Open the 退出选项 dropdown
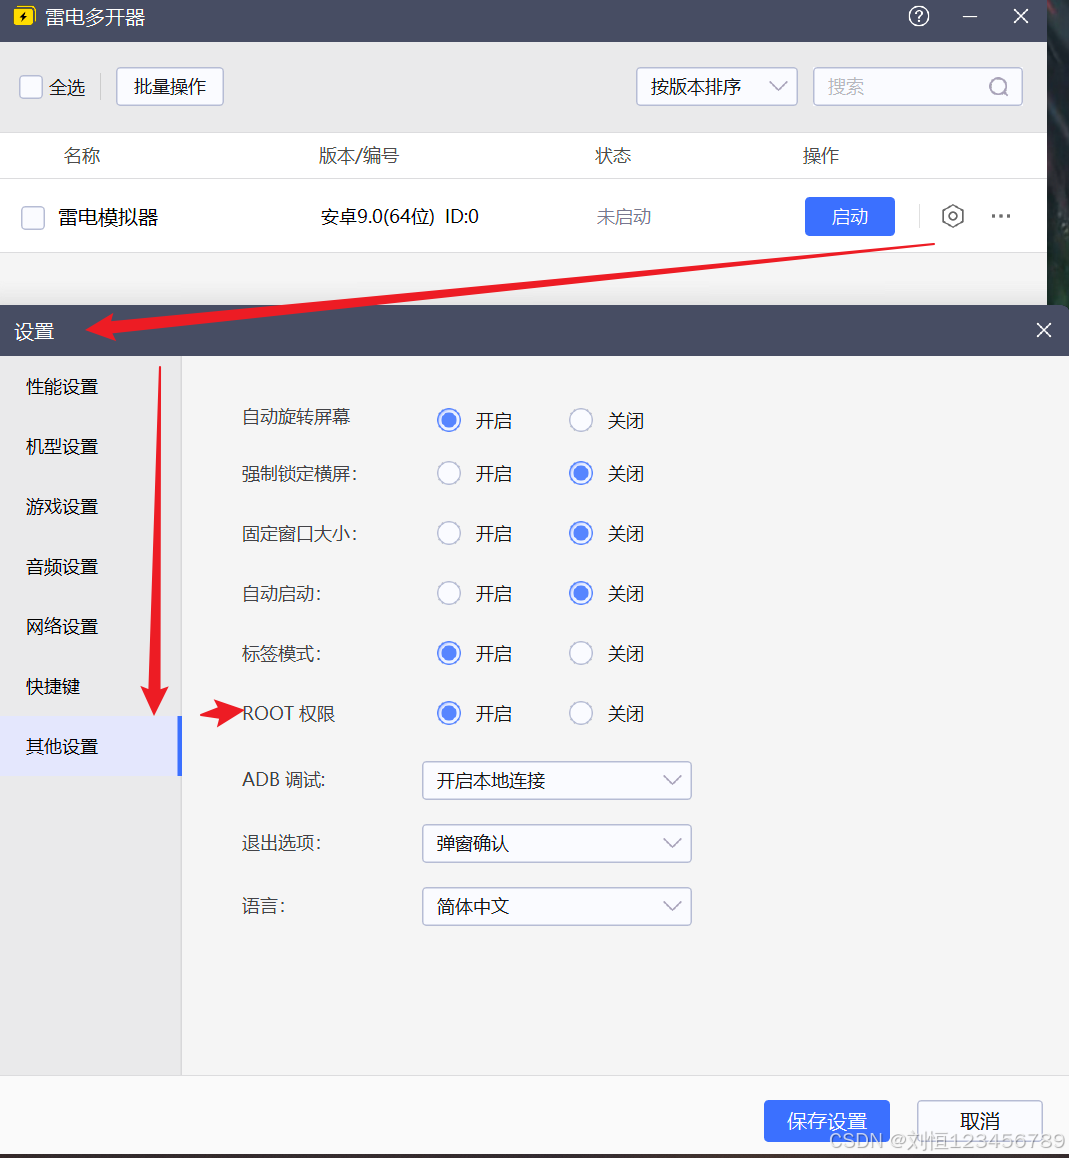This screenshot has width=1069, height=1158. [556, 843]
